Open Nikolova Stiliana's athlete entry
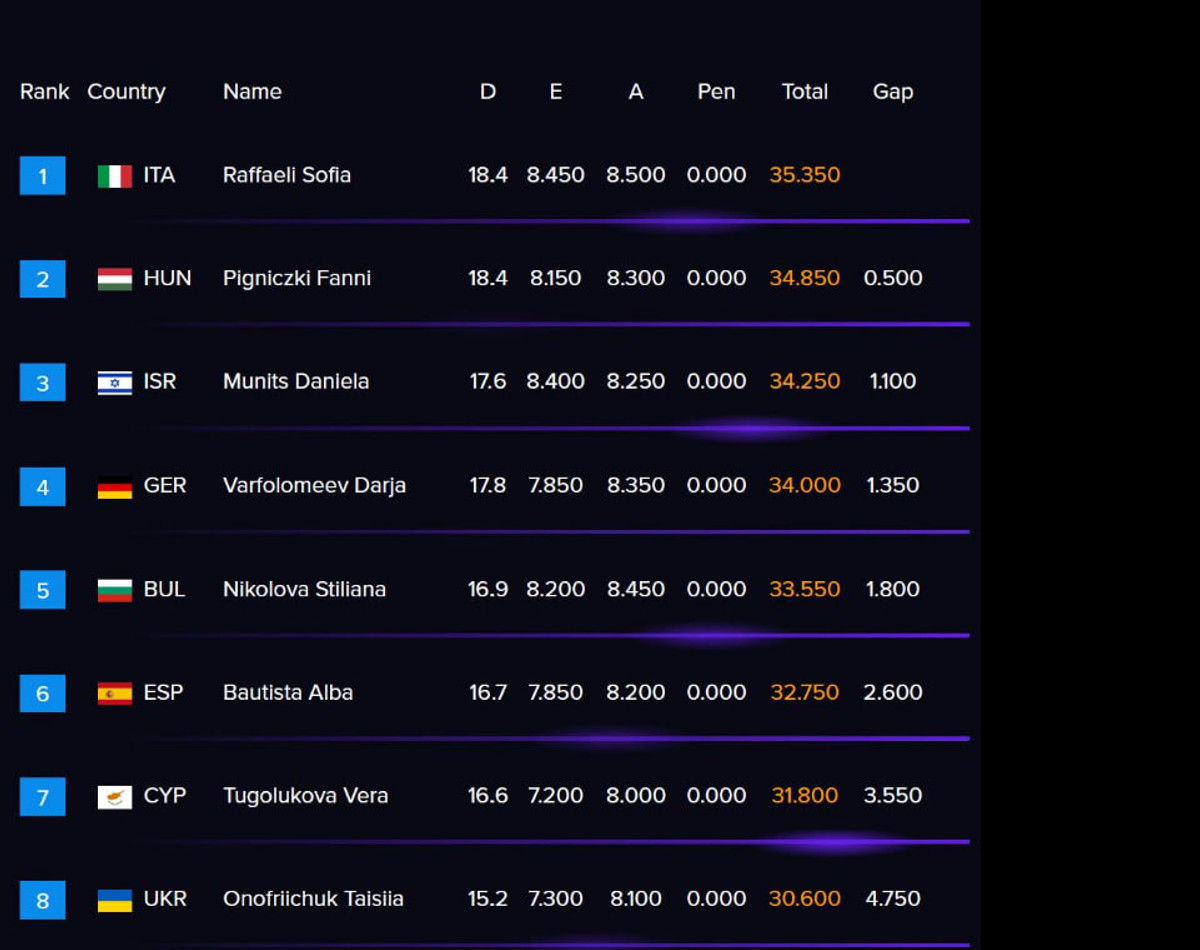 tap(304, 589)
